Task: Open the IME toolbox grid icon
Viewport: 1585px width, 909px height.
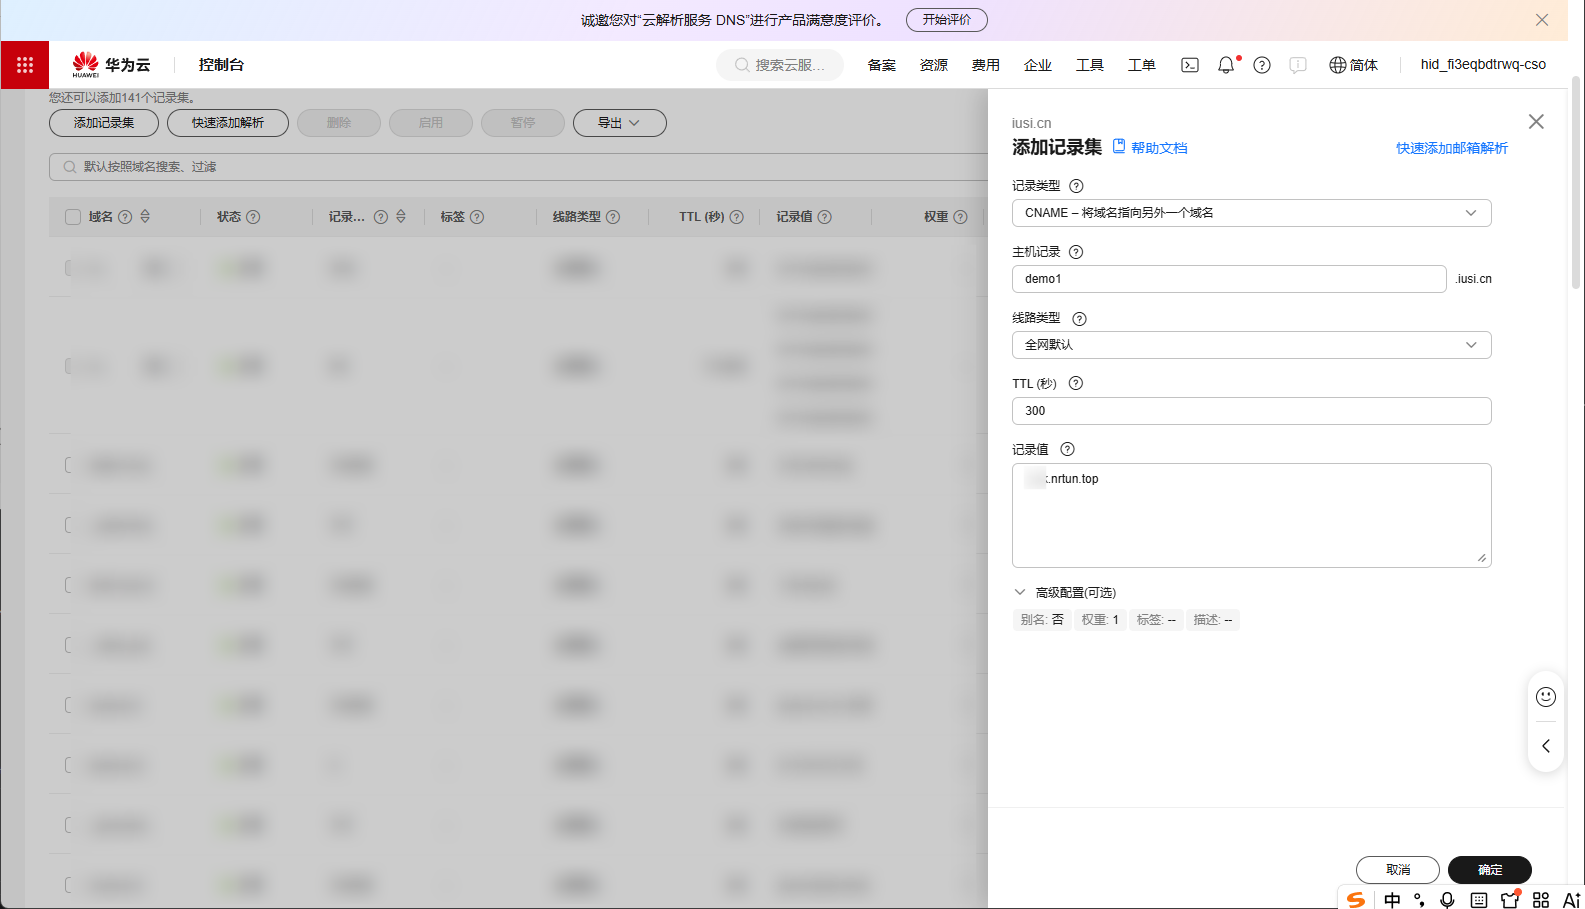Action: (x=1541, y=900)
